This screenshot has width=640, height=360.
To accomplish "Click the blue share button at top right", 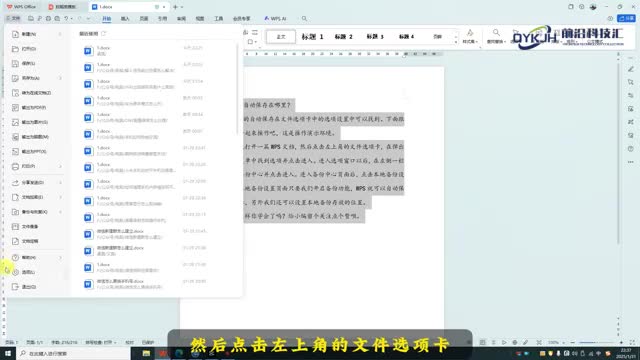I will point(627,18).
